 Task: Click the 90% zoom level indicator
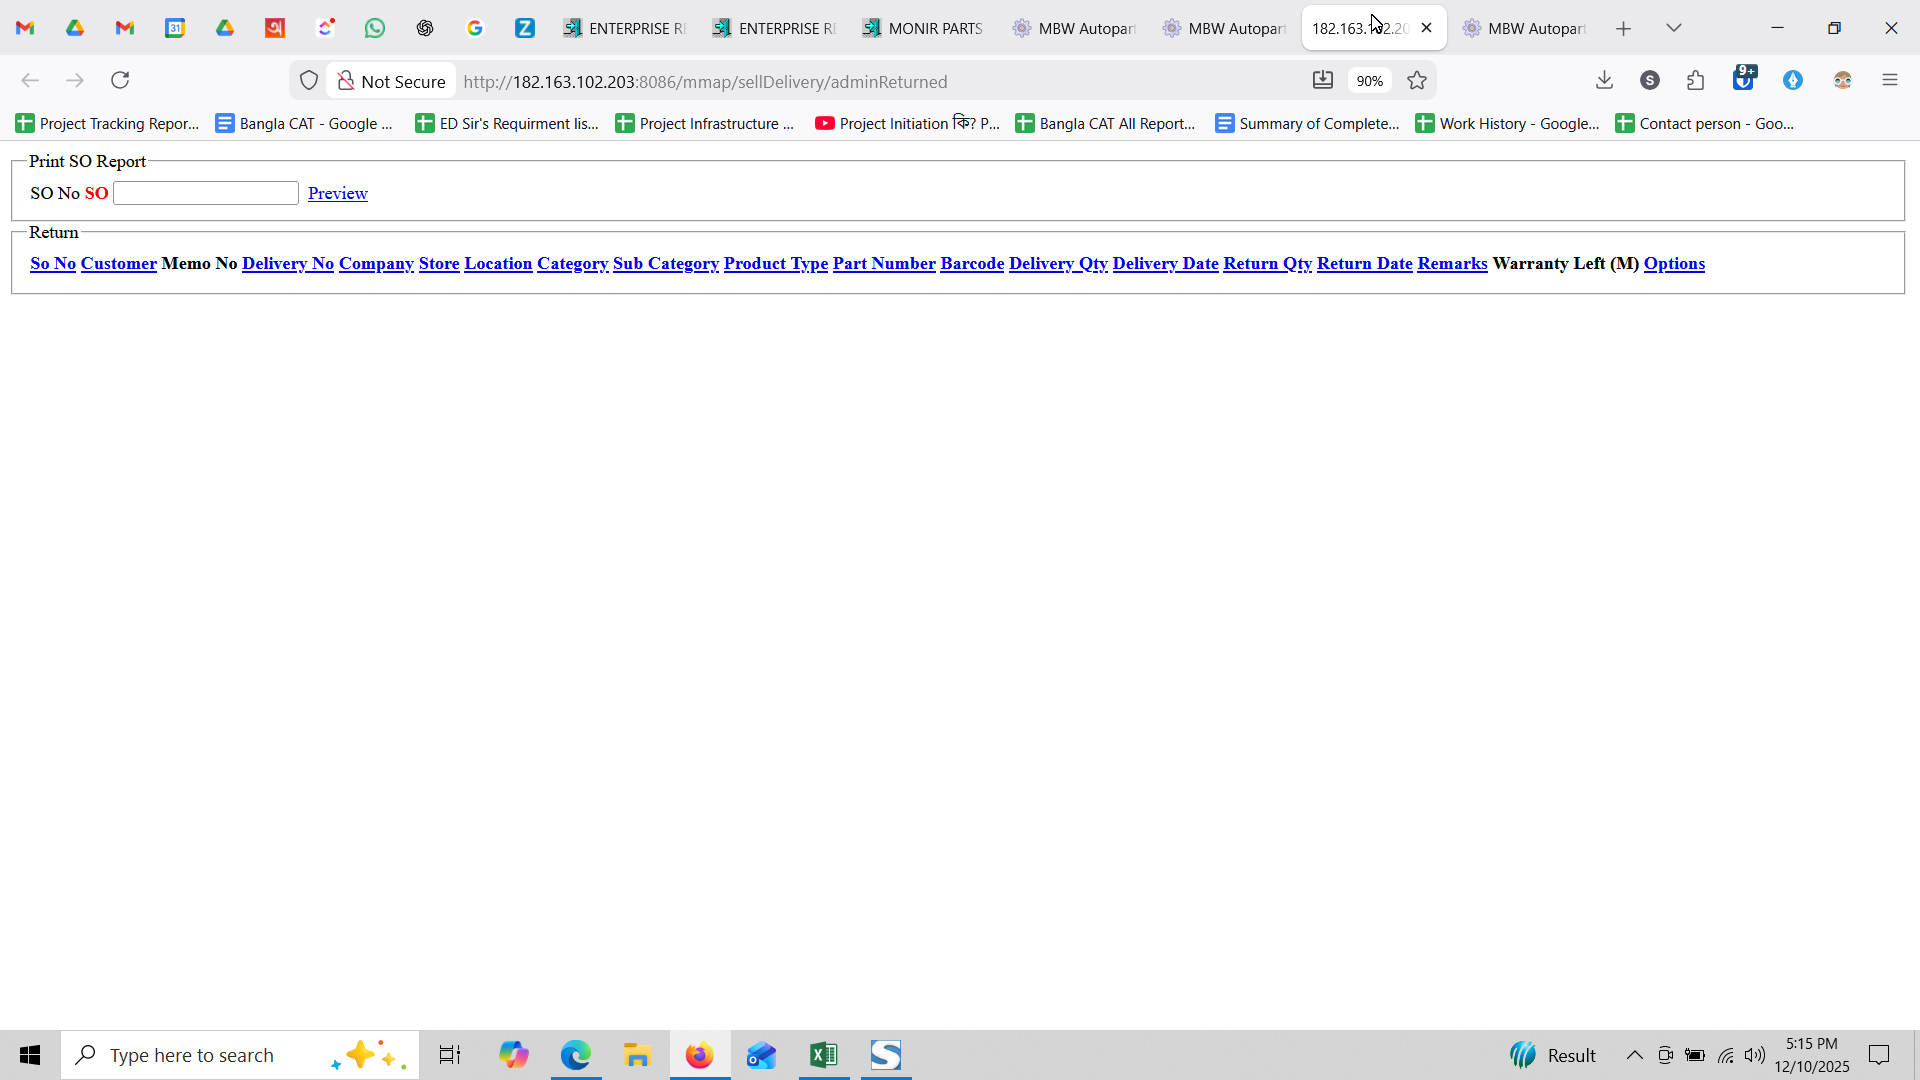pyautogui.click(x=1369, y=81)
